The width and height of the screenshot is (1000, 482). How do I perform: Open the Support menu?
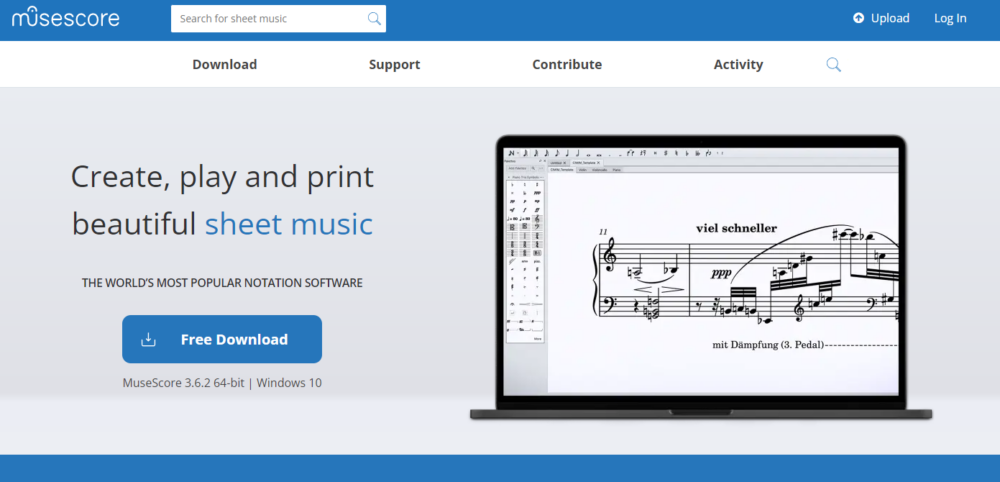[394, 64]
